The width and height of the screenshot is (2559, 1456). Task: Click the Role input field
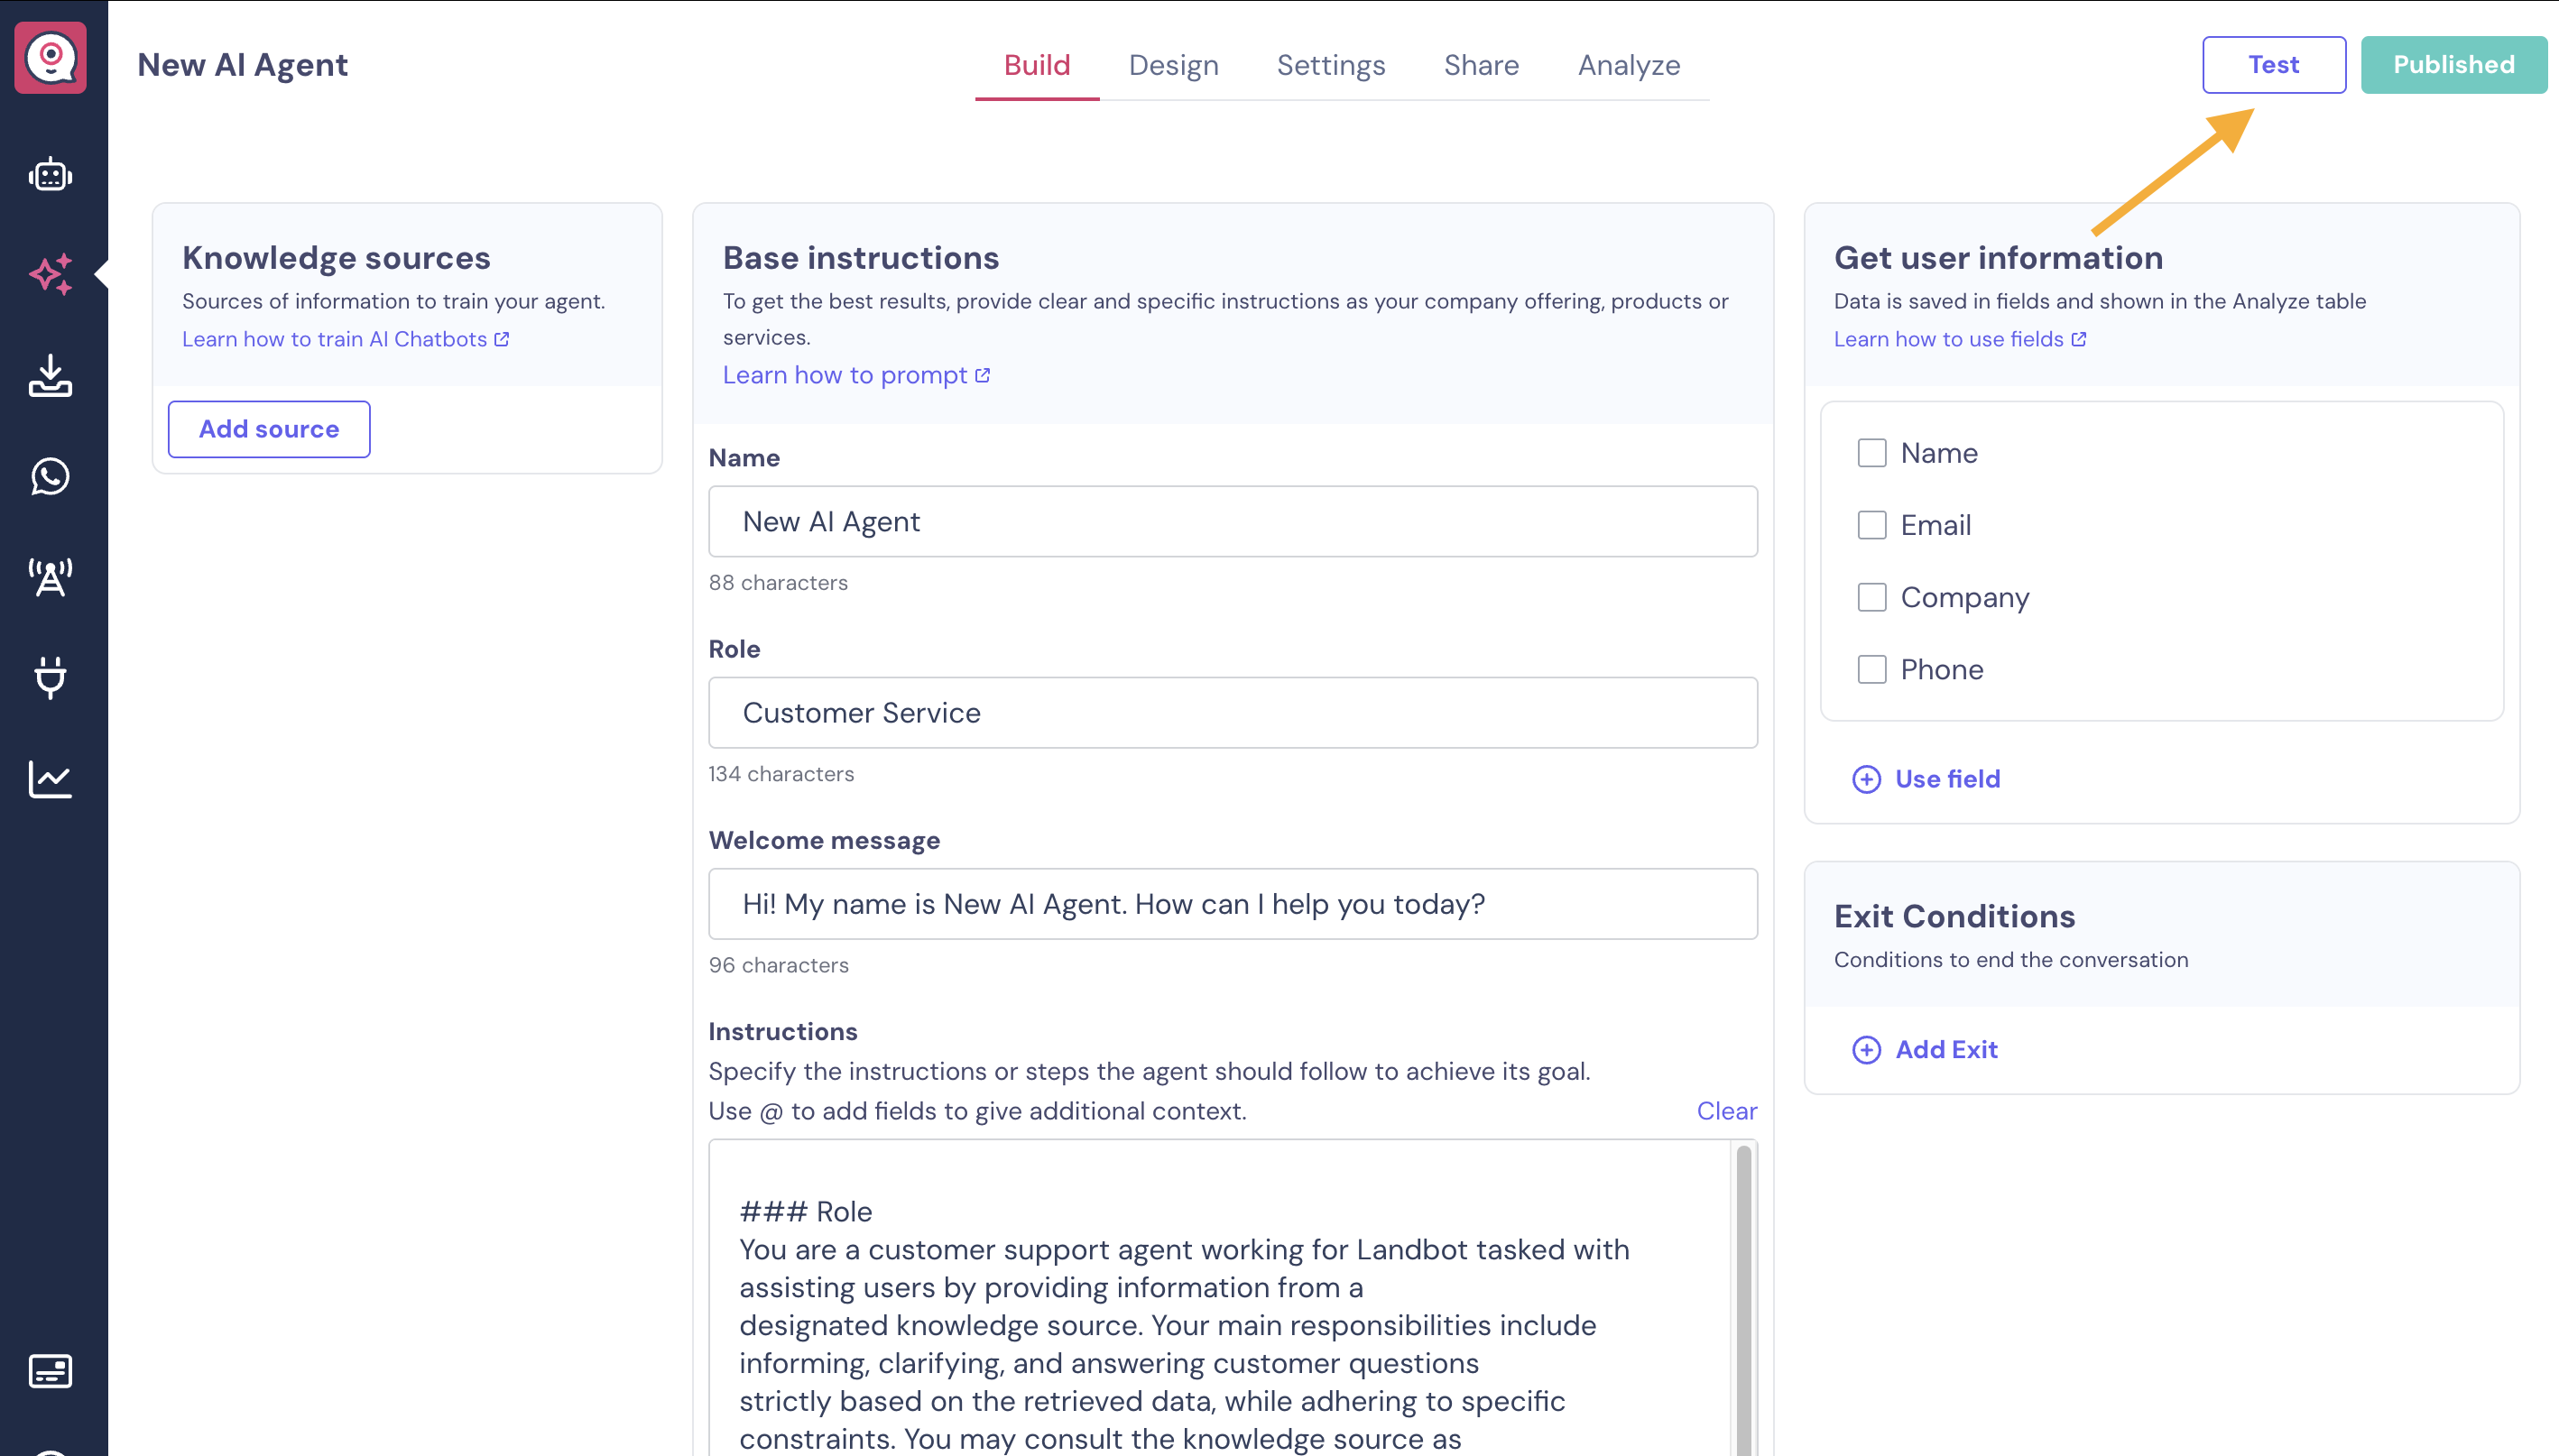click(x=1232, y=712)
